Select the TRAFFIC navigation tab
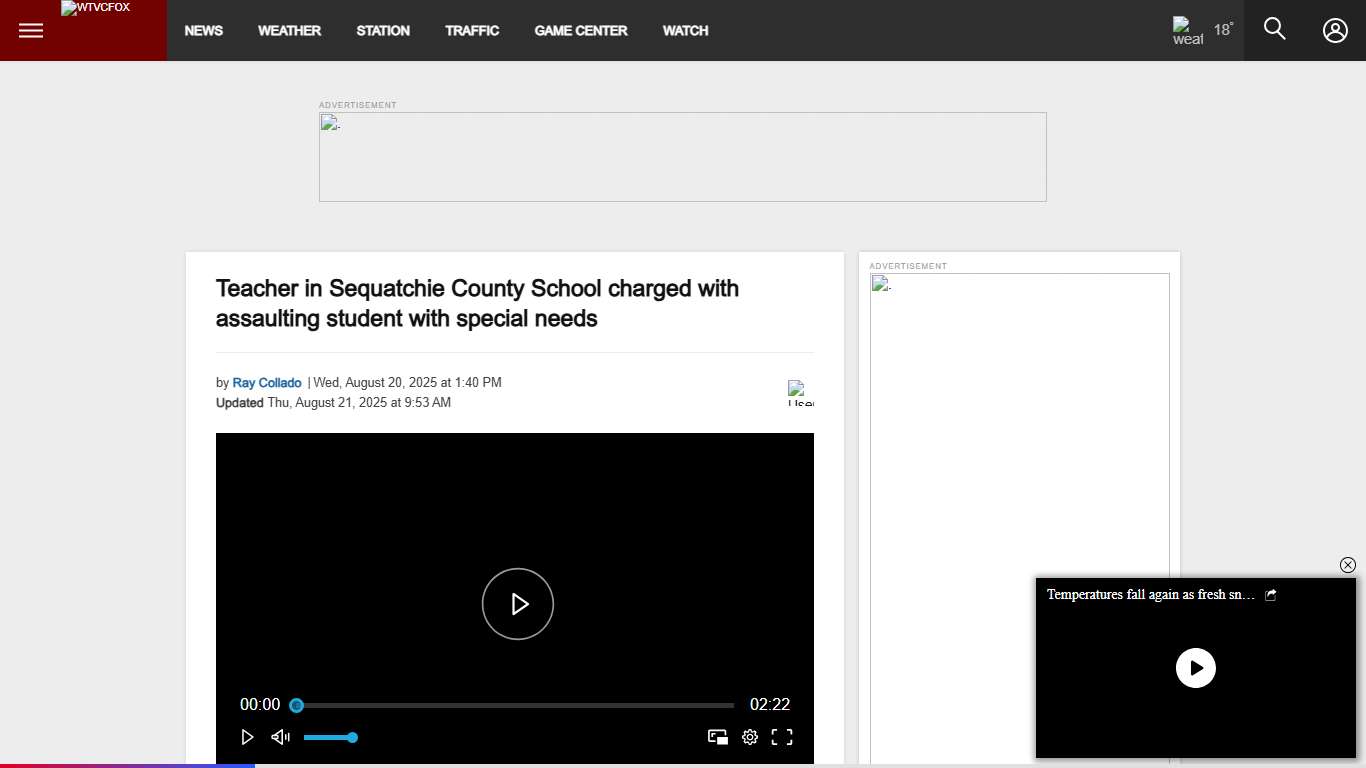 click(x=472, y=30)
